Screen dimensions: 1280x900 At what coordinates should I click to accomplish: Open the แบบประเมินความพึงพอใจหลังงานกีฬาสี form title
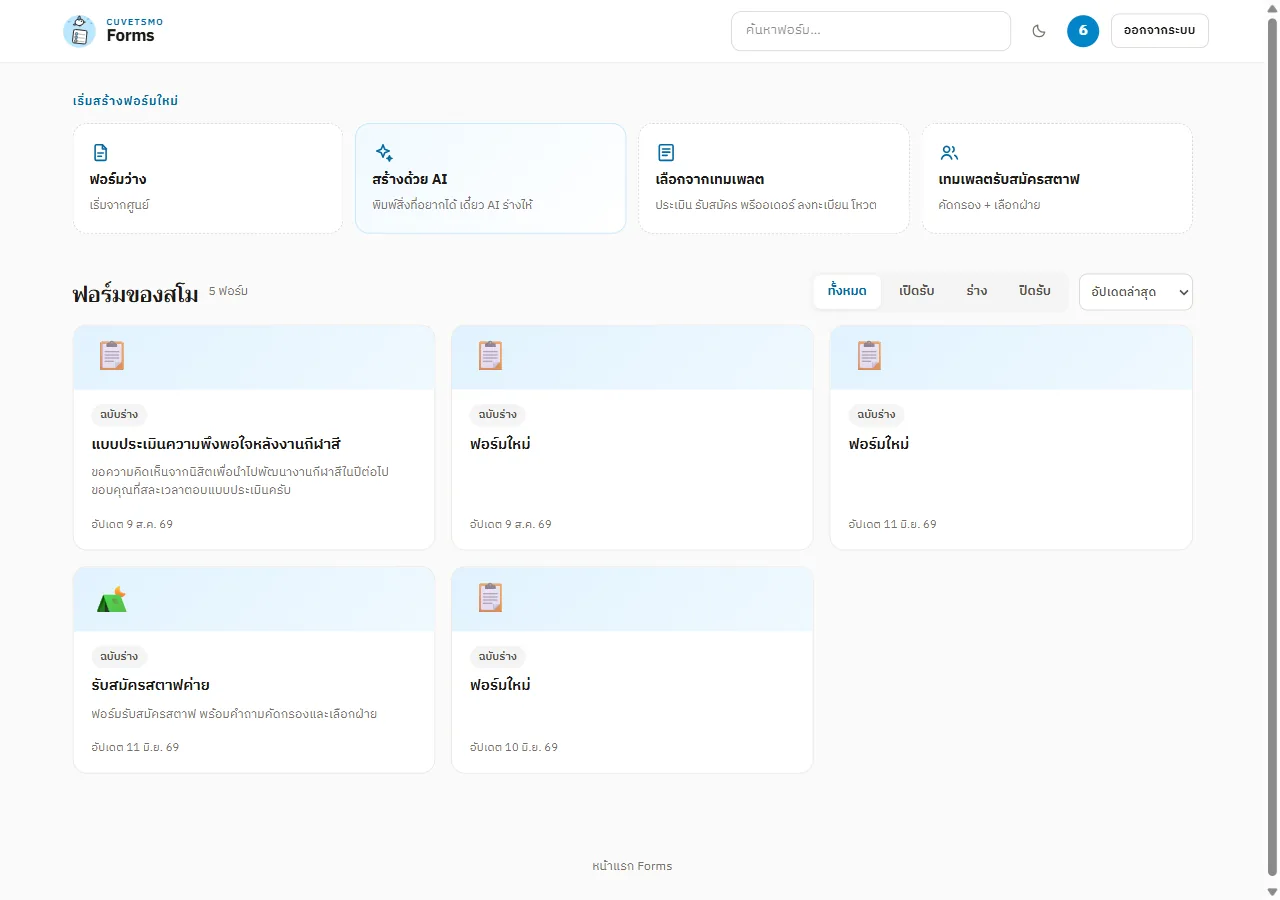(216, 444)
